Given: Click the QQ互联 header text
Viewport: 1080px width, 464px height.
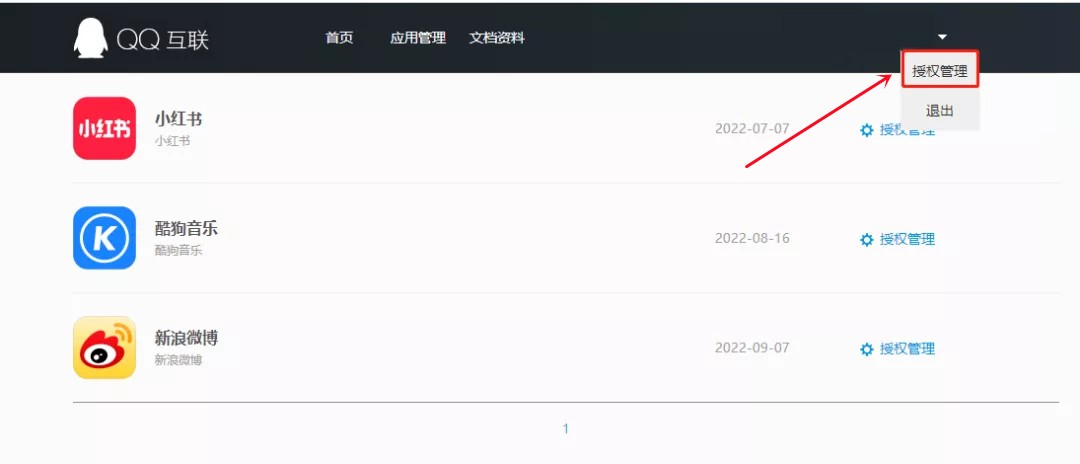Looking at the screenshot, I should pos(162,40).
